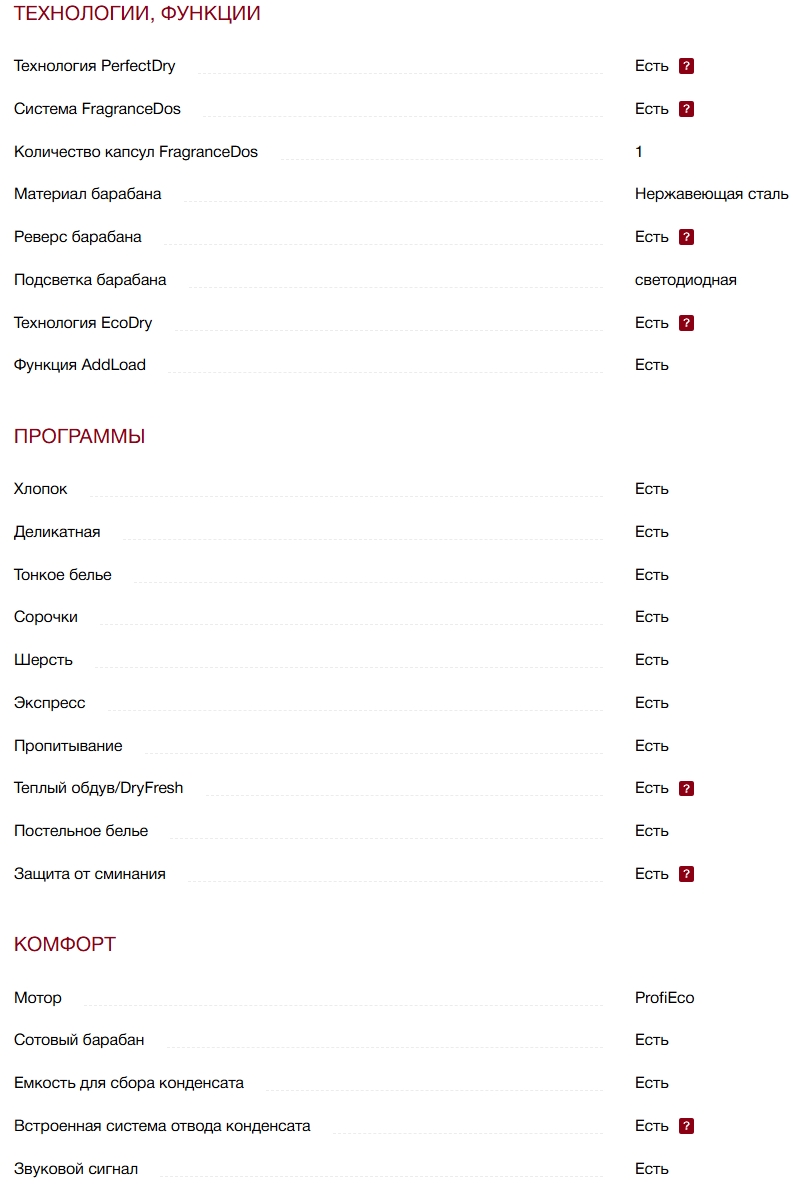Open help icon for Теплый обдув/DryFresh
Screen dimensions: 793x1197
point(686,789)
